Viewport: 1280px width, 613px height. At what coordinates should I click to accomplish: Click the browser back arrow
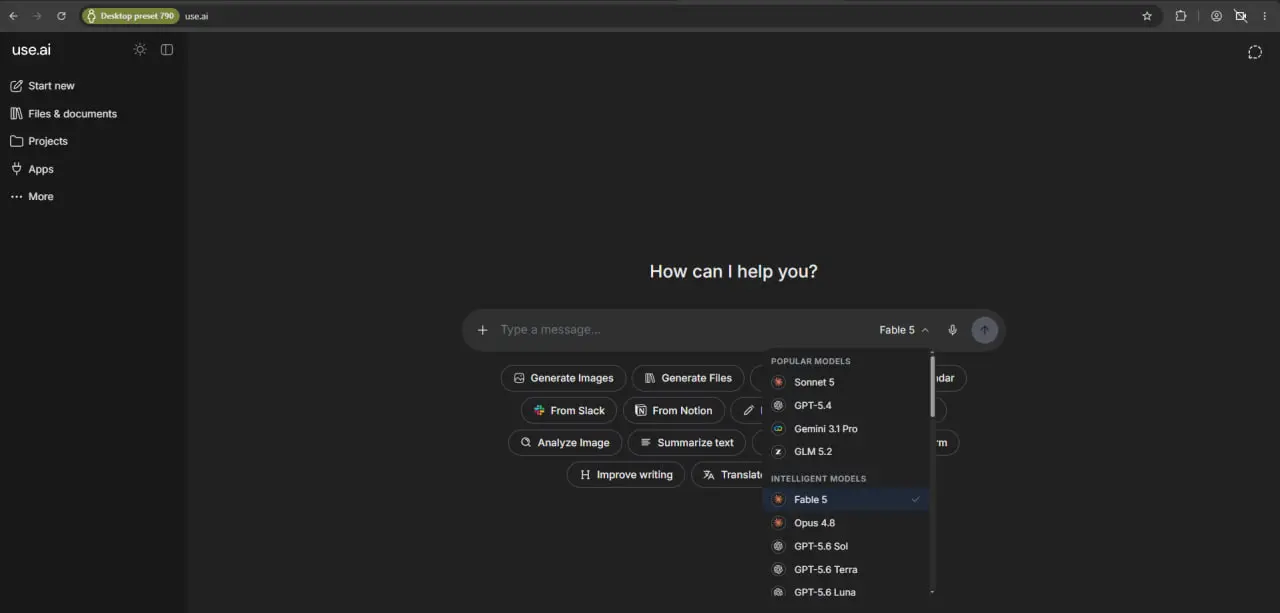13,16
